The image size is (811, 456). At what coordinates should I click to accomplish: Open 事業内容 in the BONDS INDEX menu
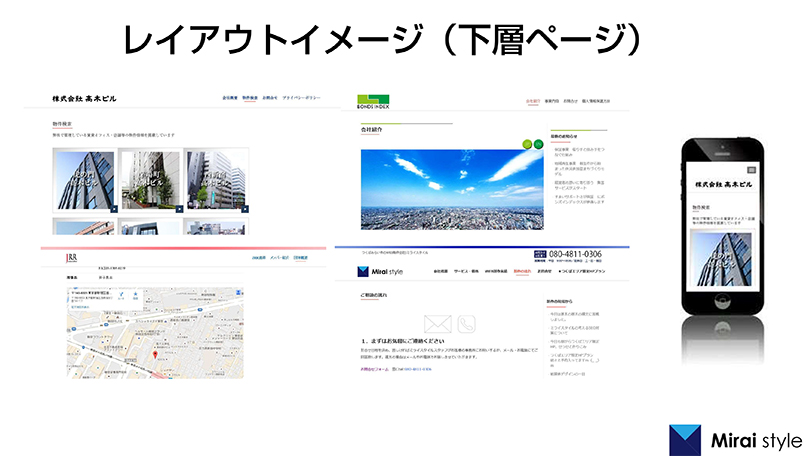(552, 101)
